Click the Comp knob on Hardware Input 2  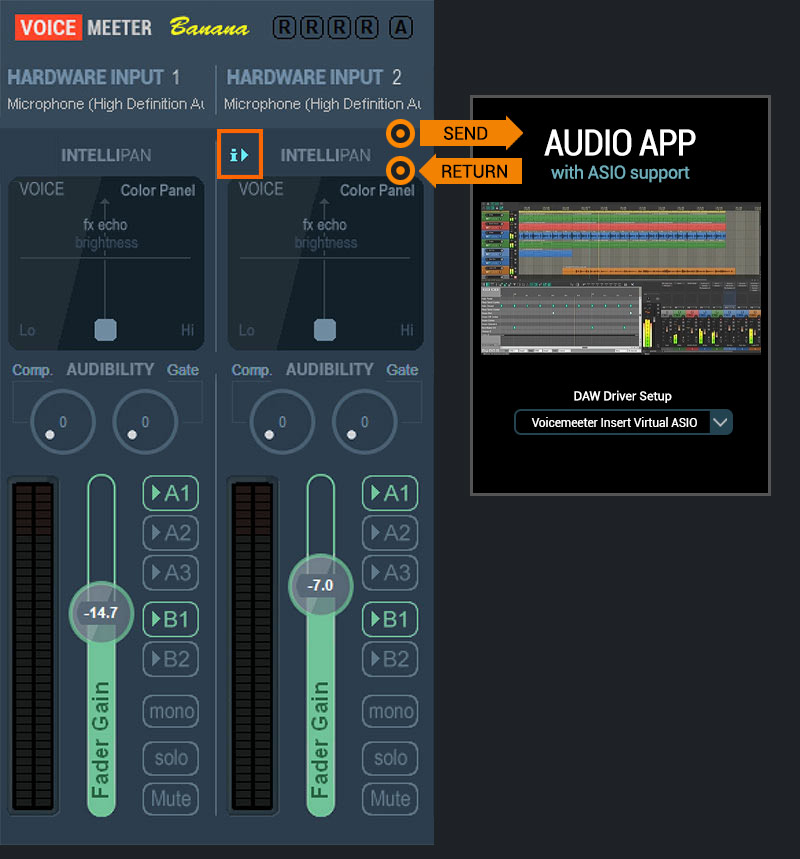[282, 421]
